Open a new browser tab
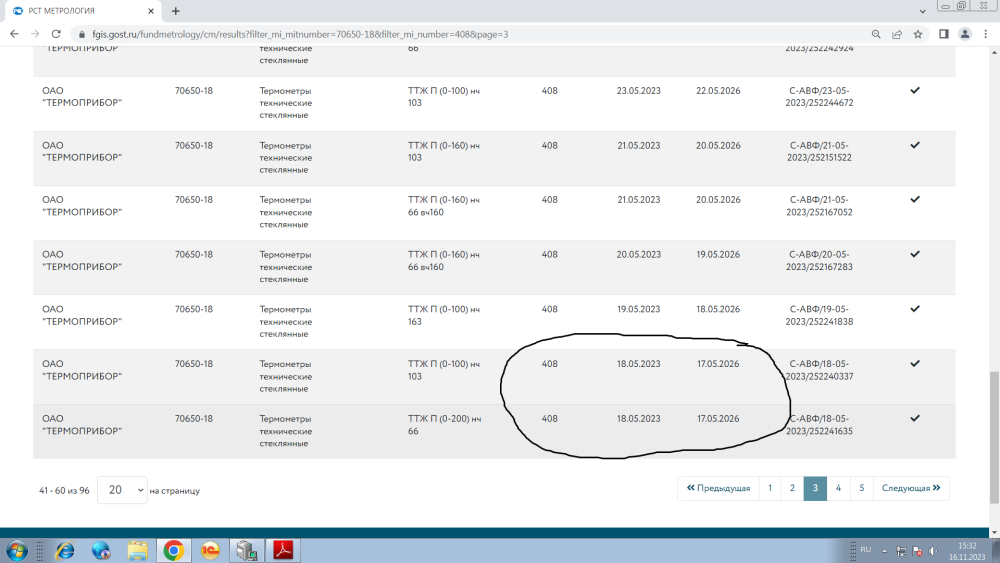The image size is (1000, 563). (x=176, y=11)
